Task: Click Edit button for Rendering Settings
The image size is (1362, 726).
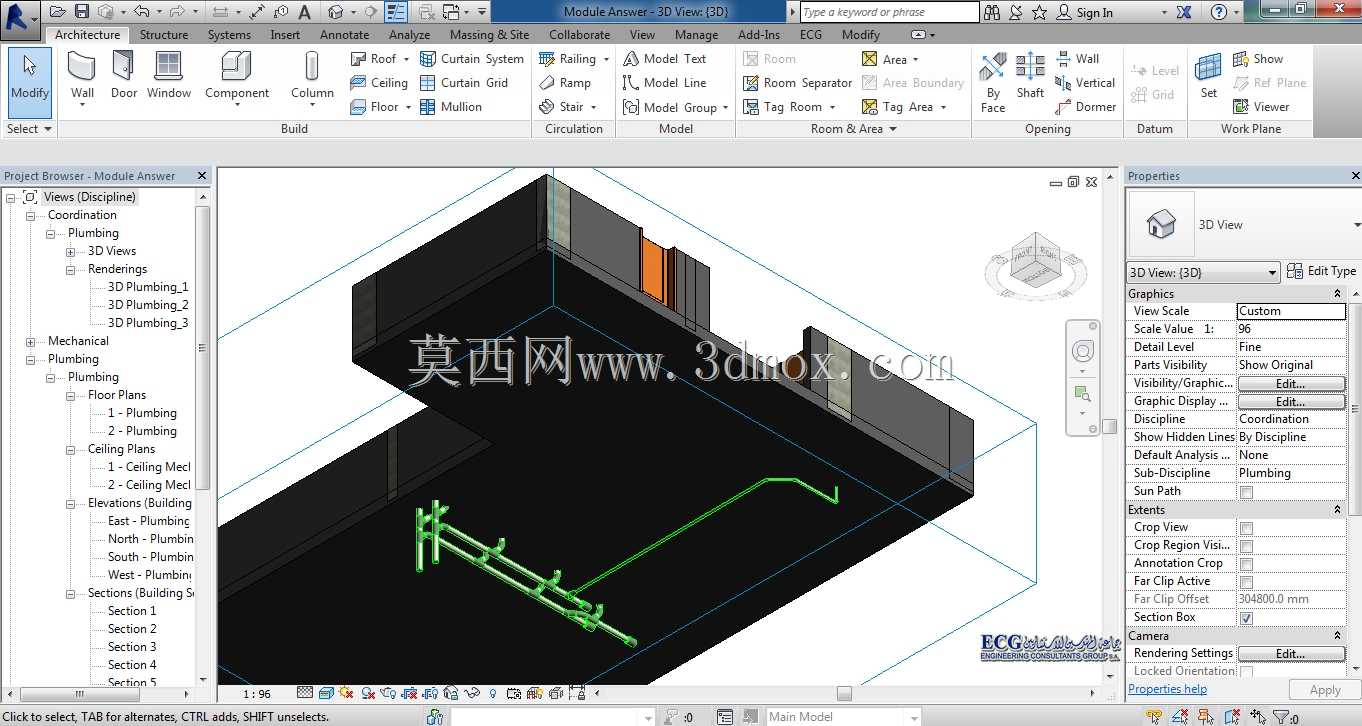Action: [1291, 654]
